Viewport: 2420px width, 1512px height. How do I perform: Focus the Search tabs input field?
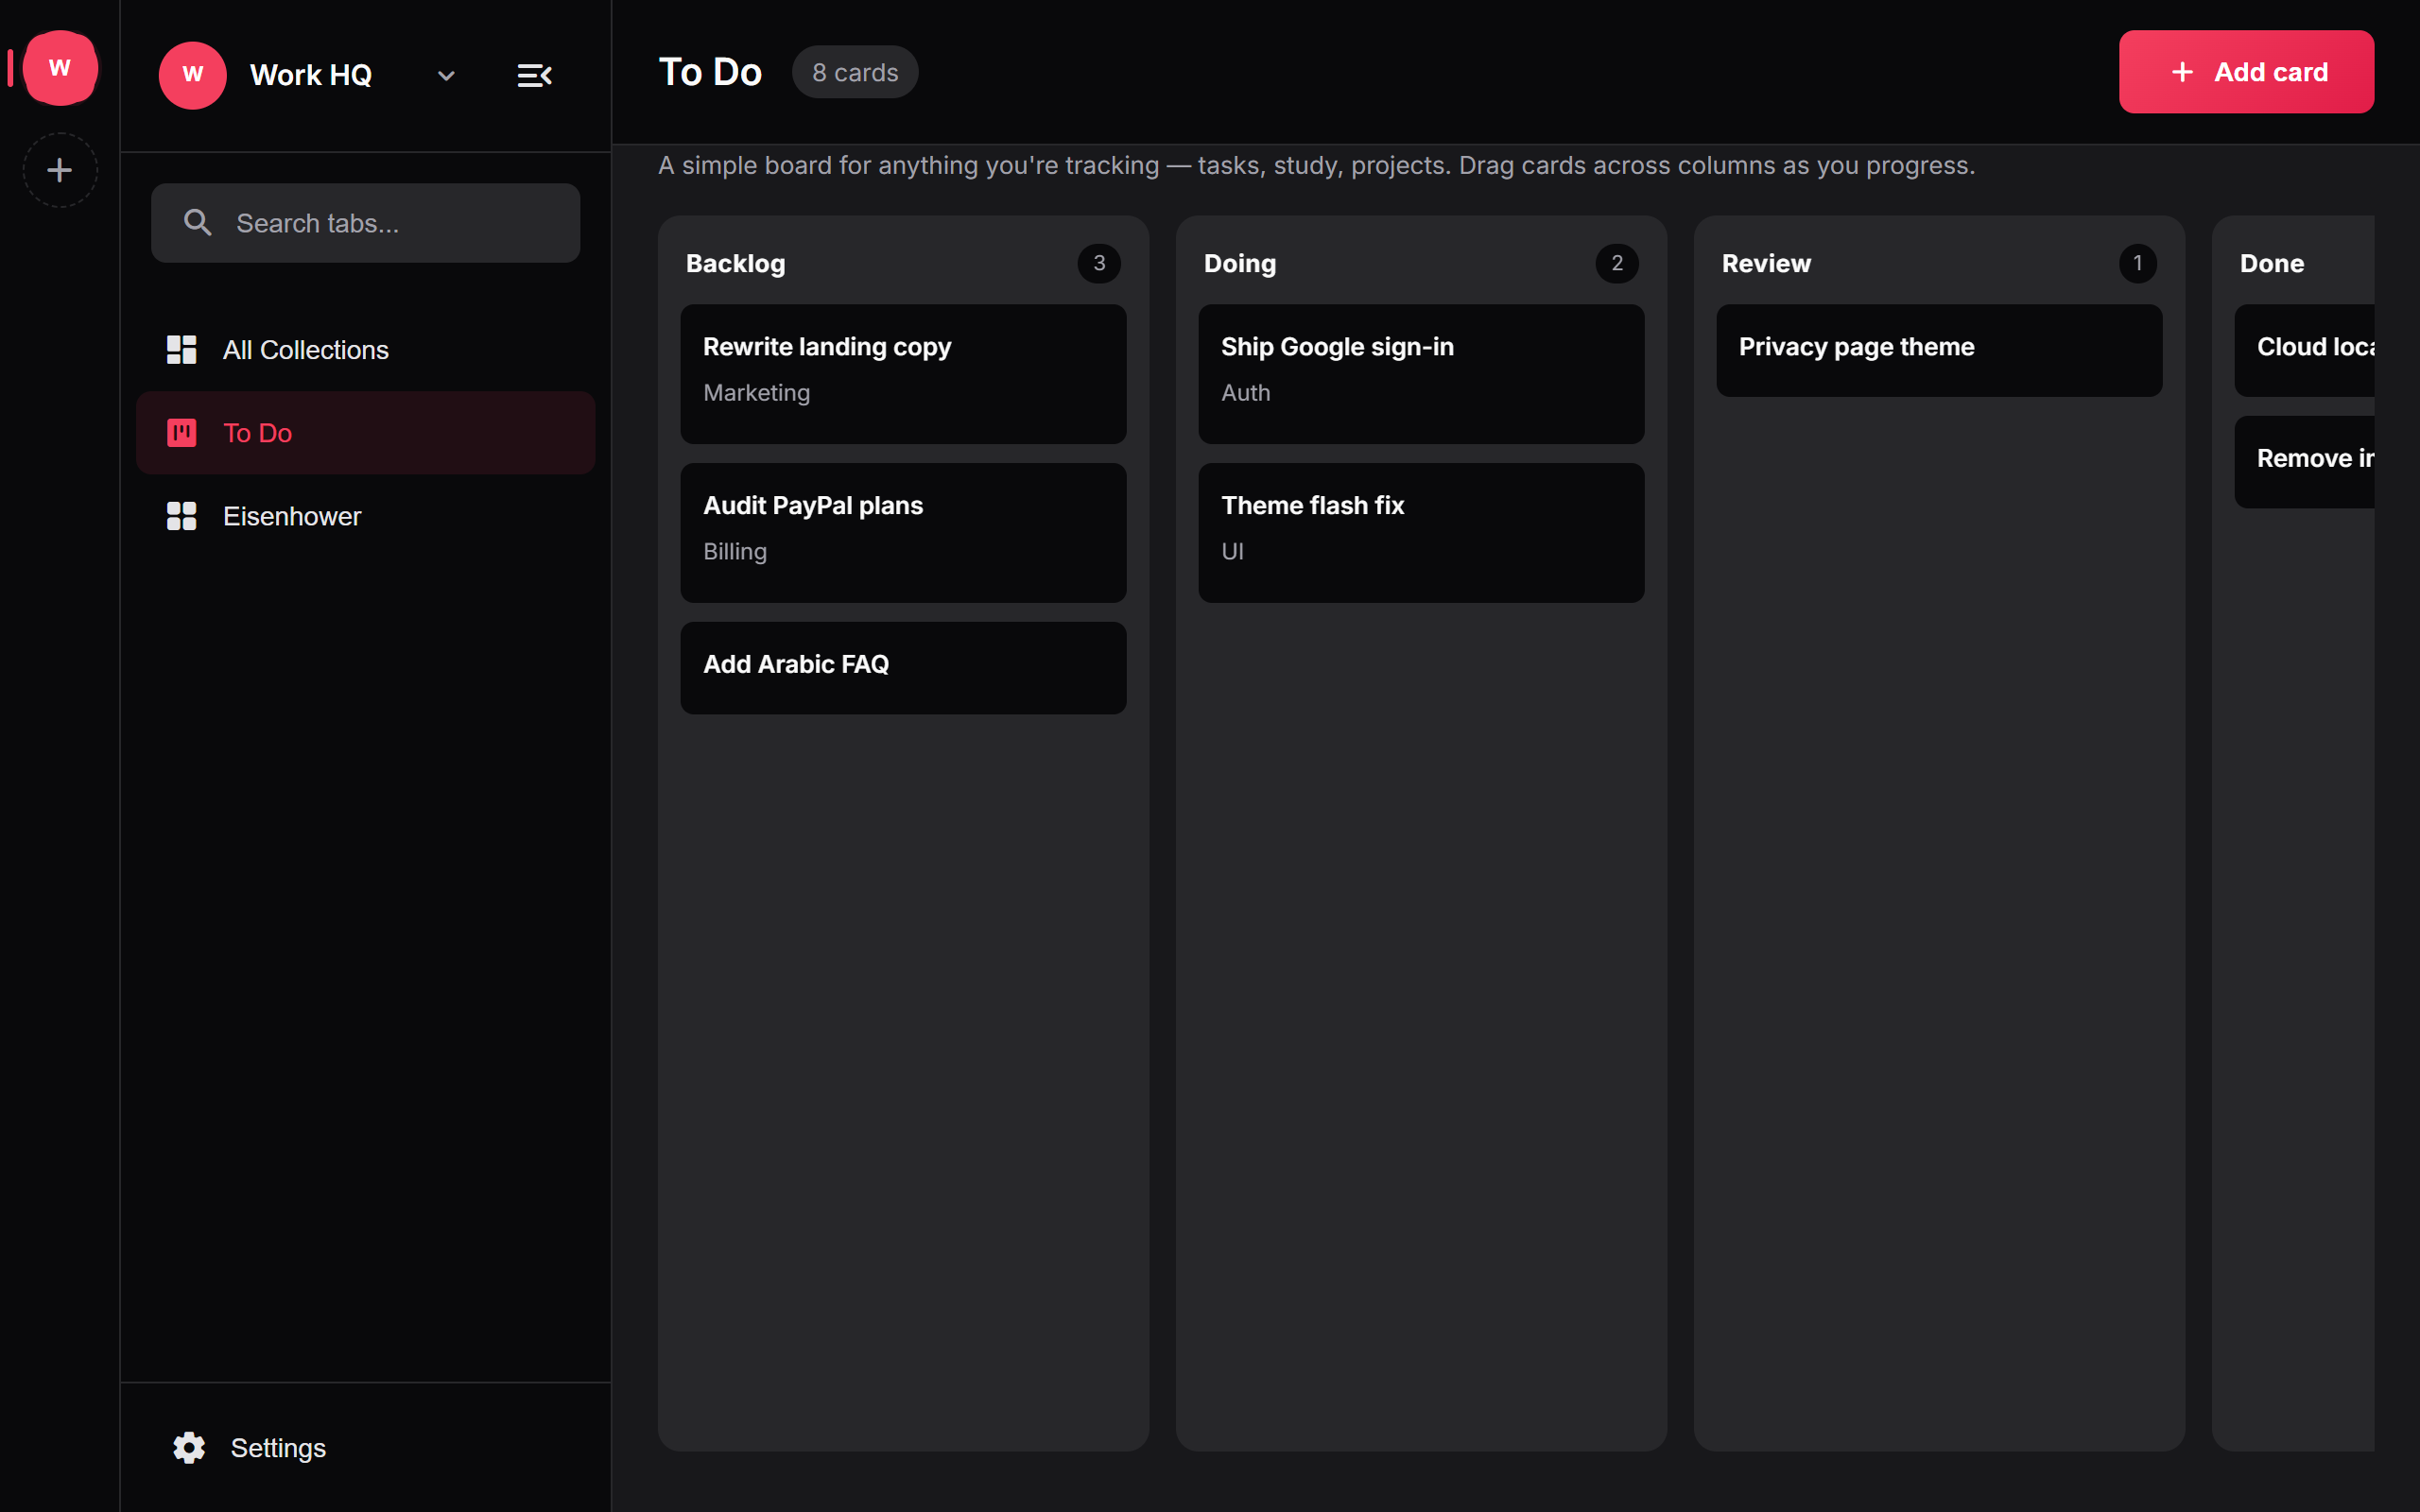point(366,223)
